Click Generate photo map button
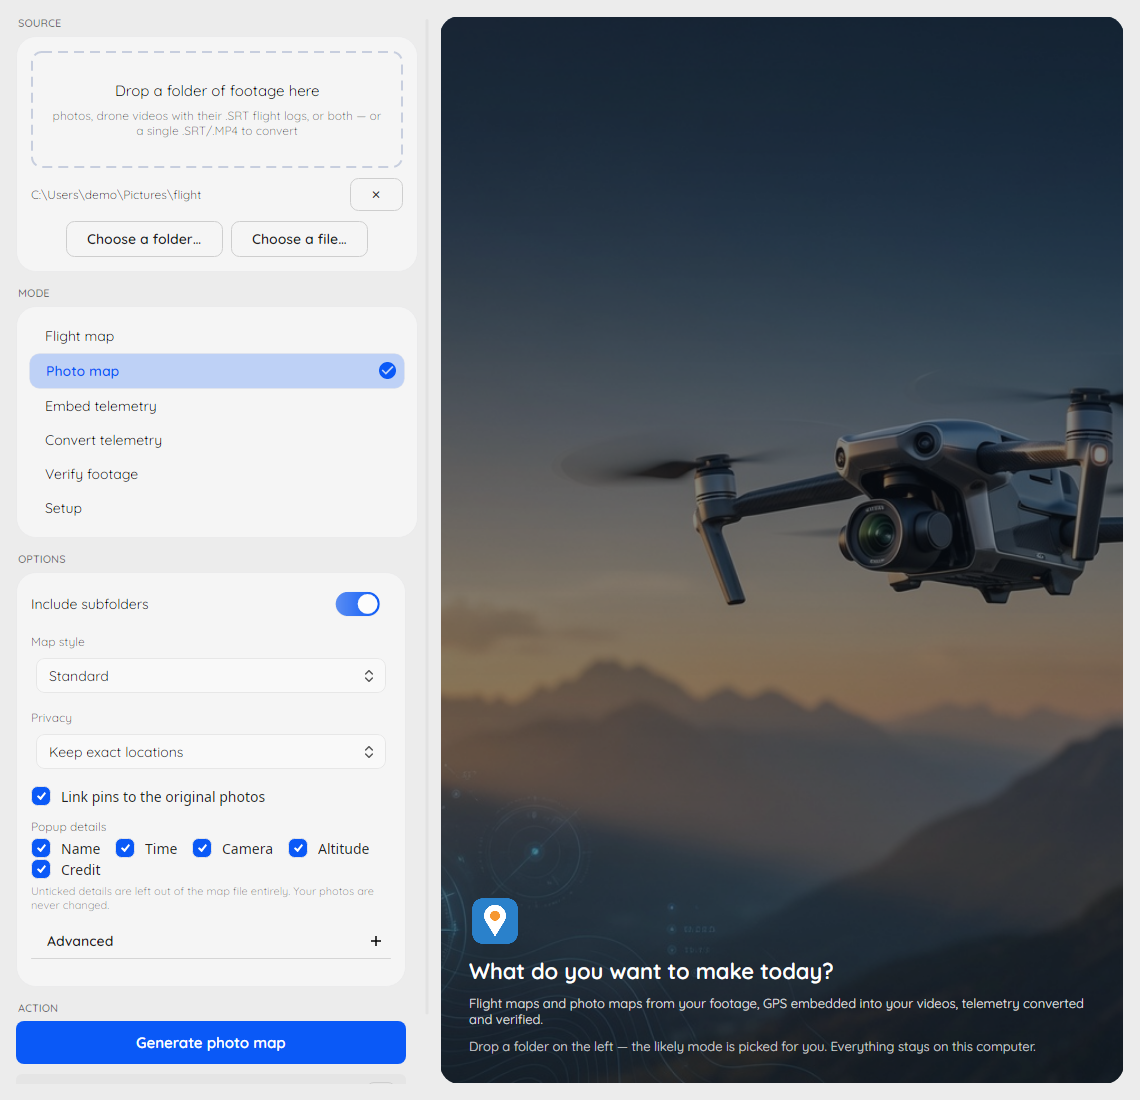The image size is (1140, 1100). click(211, 1043)
